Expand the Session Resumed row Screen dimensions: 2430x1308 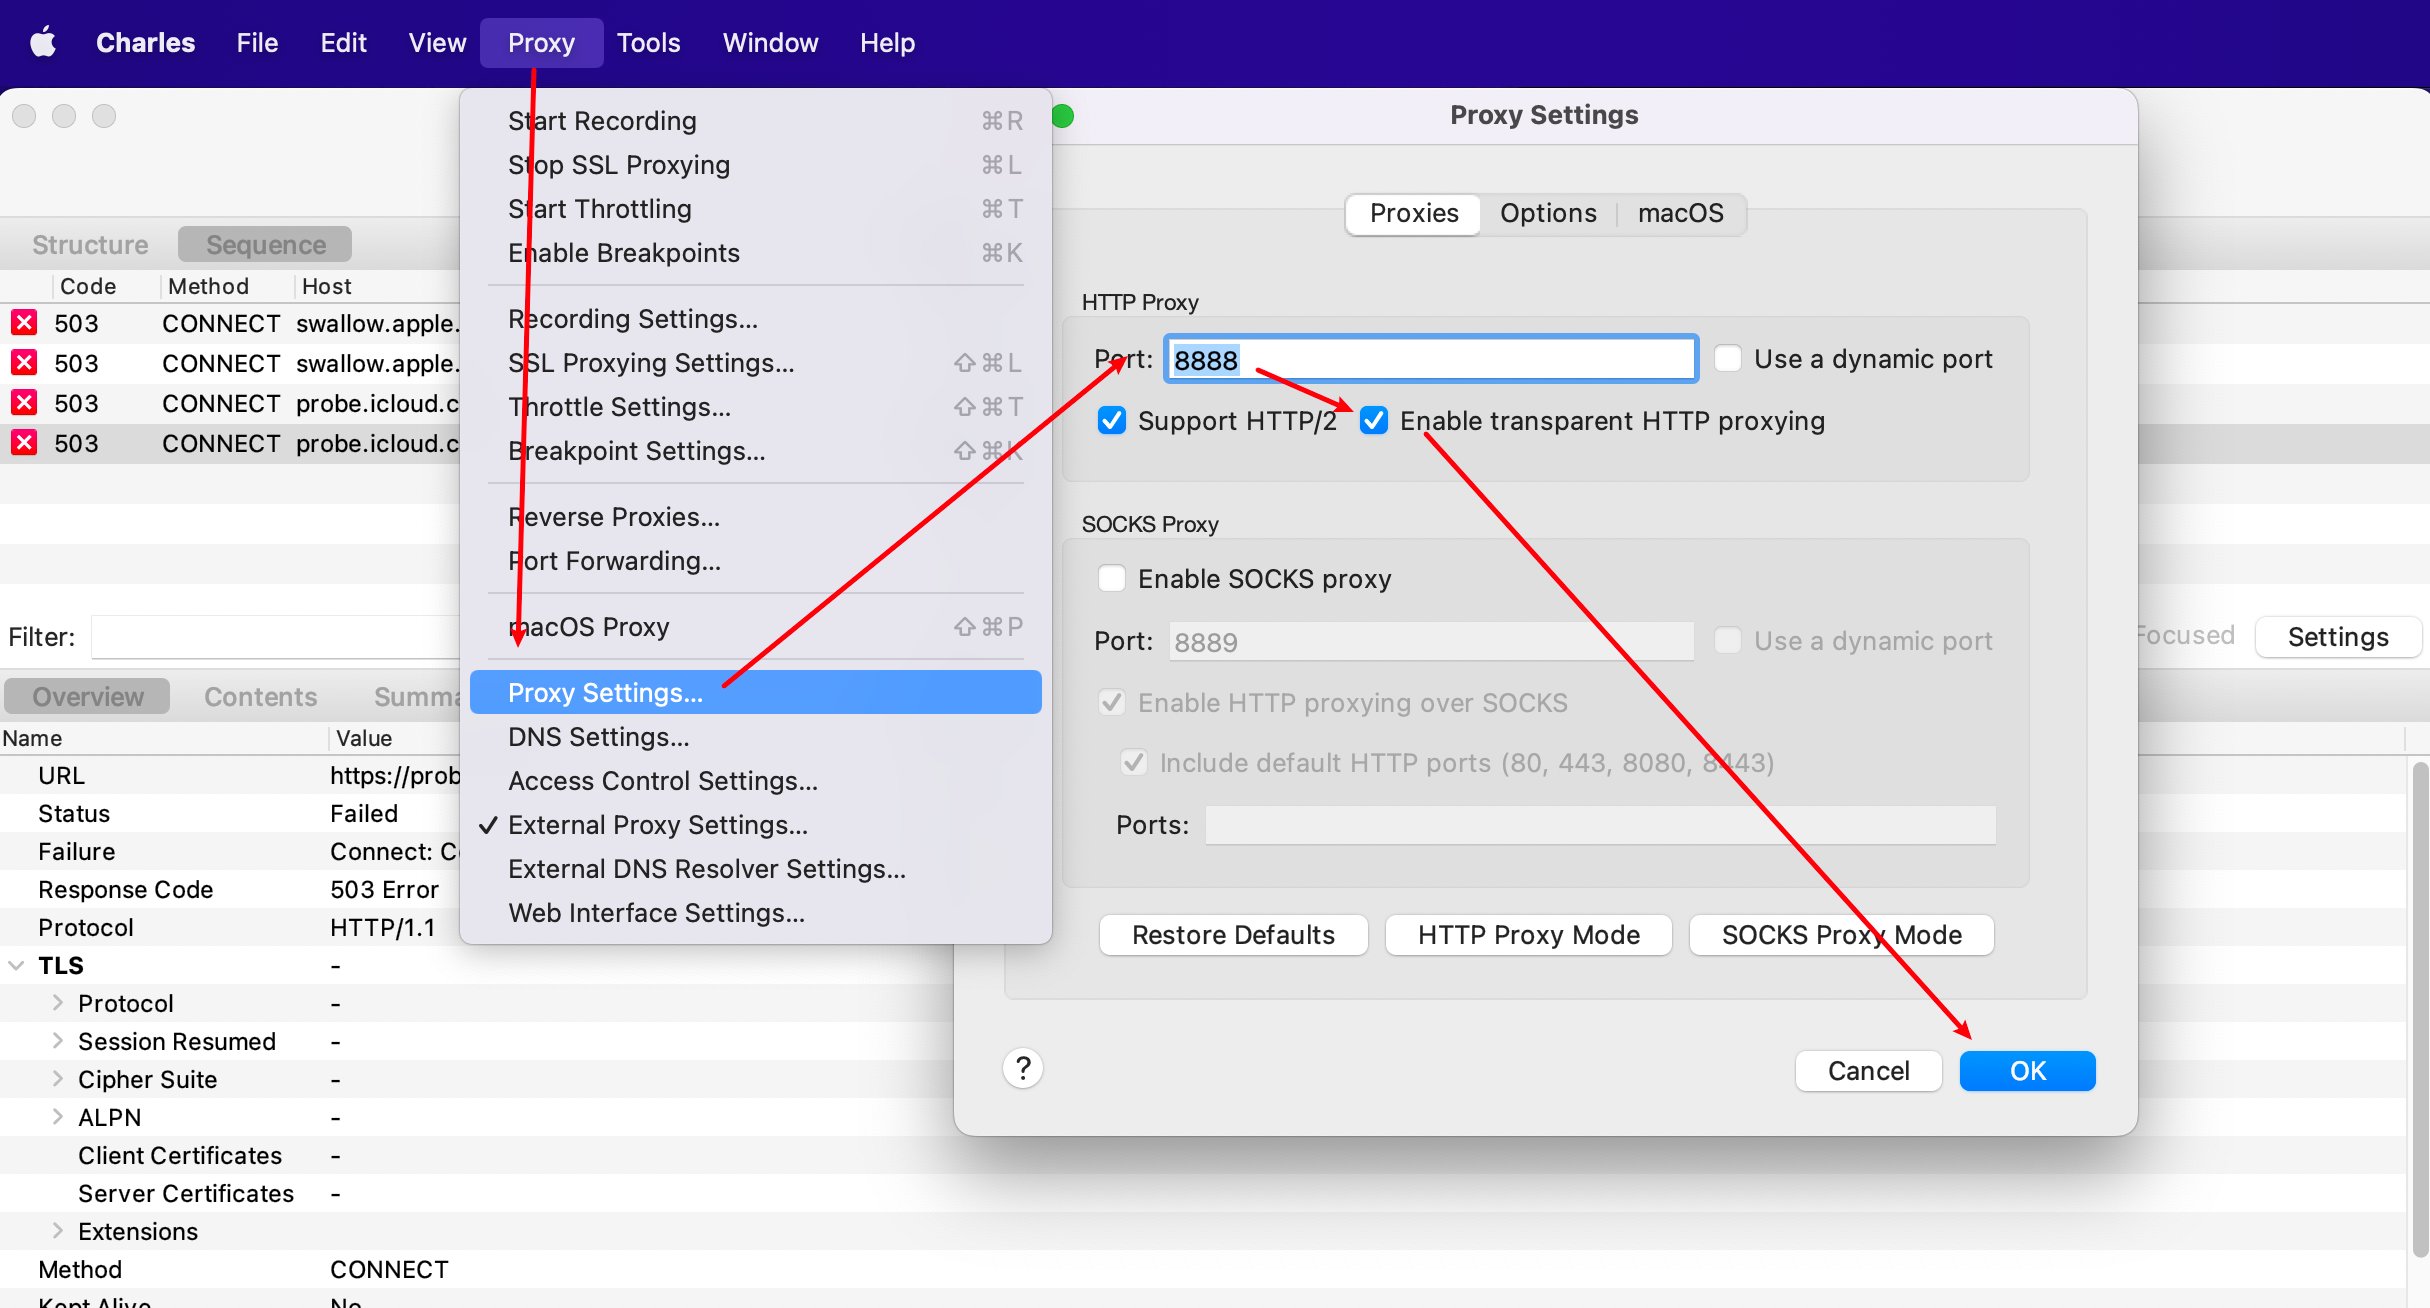[57, 1041]
